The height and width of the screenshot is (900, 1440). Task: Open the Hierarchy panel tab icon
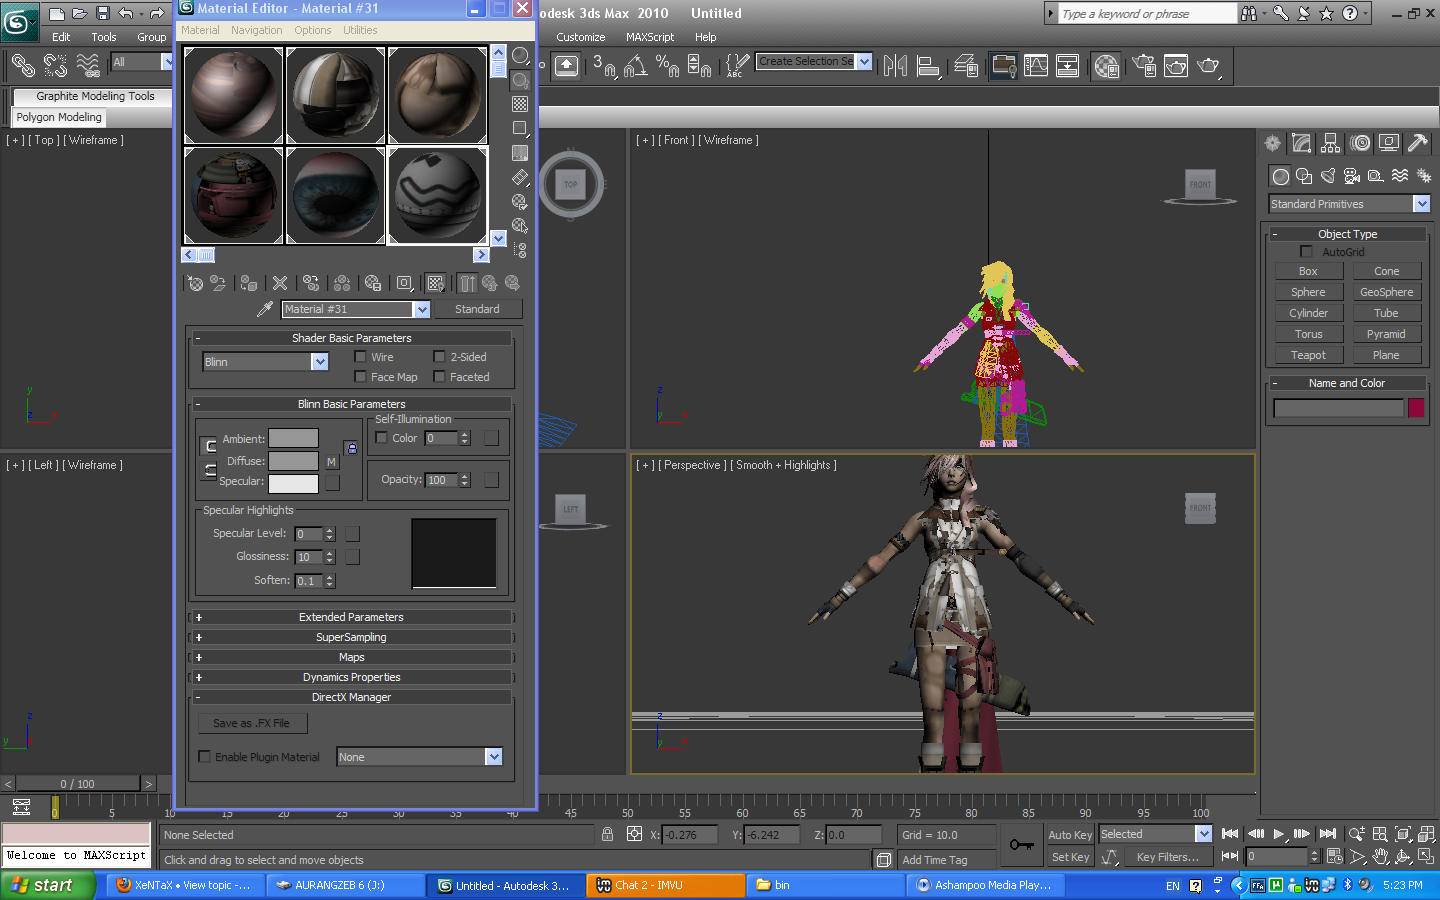1330,143
